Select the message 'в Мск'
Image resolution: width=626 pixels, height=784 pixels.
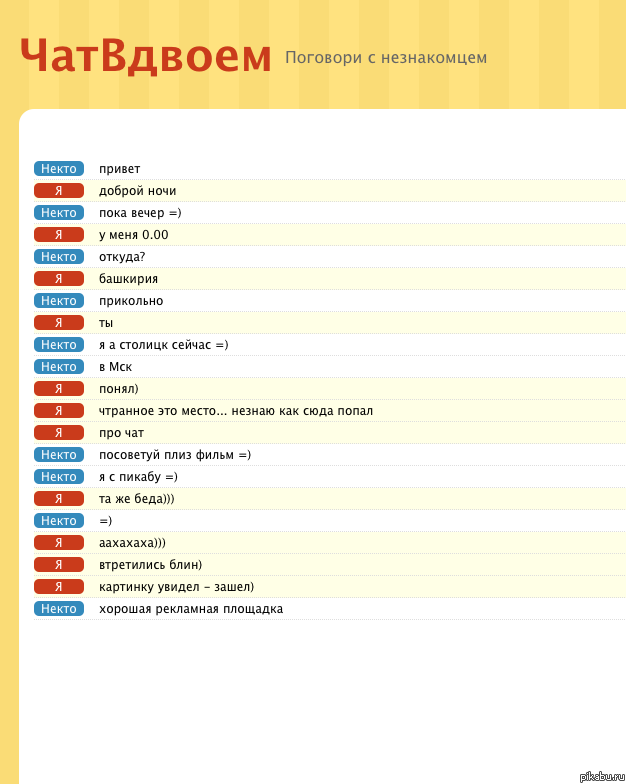coord(116,367)
